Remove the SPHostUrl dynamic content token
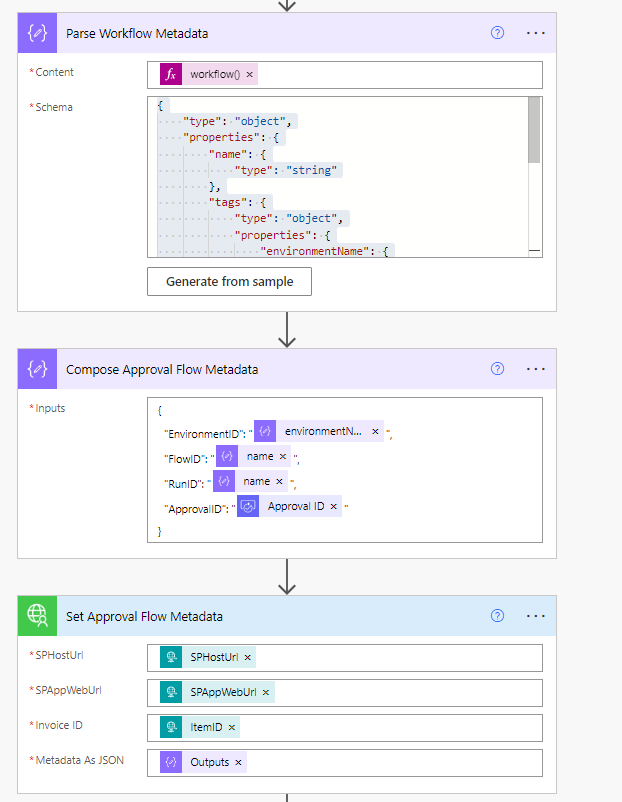 pyautogui.click(x=247, y=657)
